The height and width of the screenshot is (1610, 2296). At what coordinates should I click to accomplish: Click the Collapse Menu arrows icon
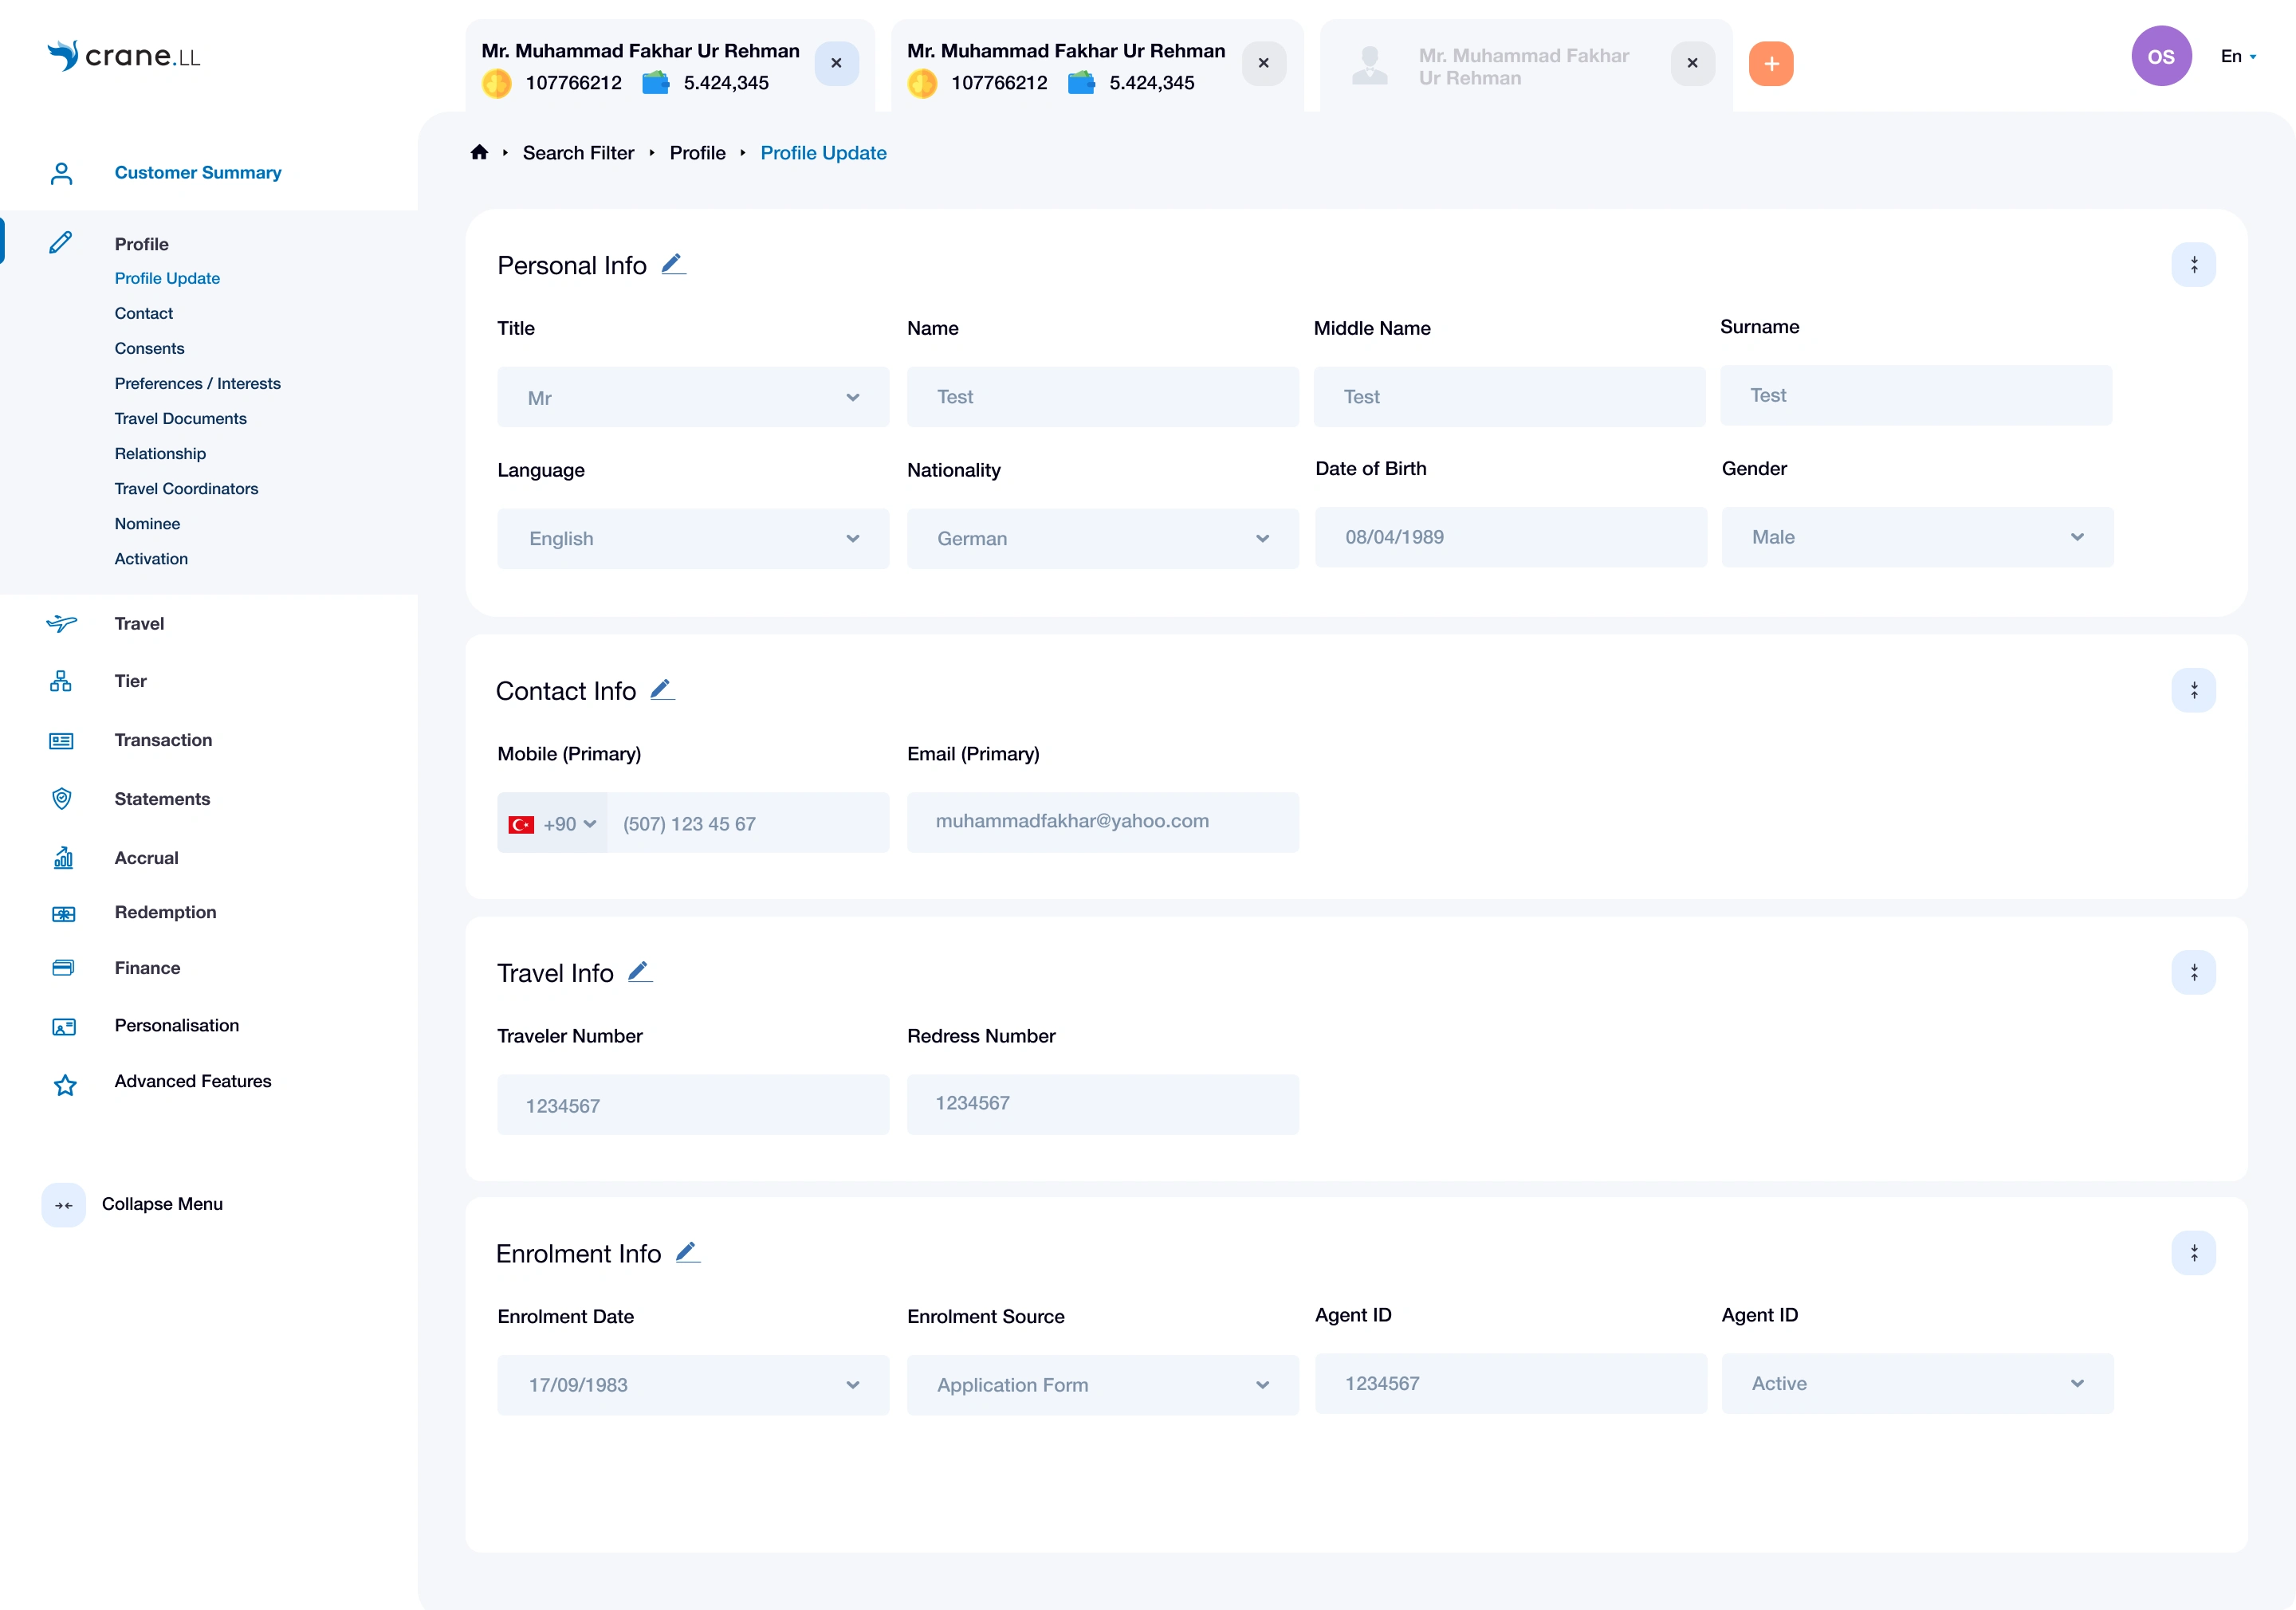(64, 1205)
